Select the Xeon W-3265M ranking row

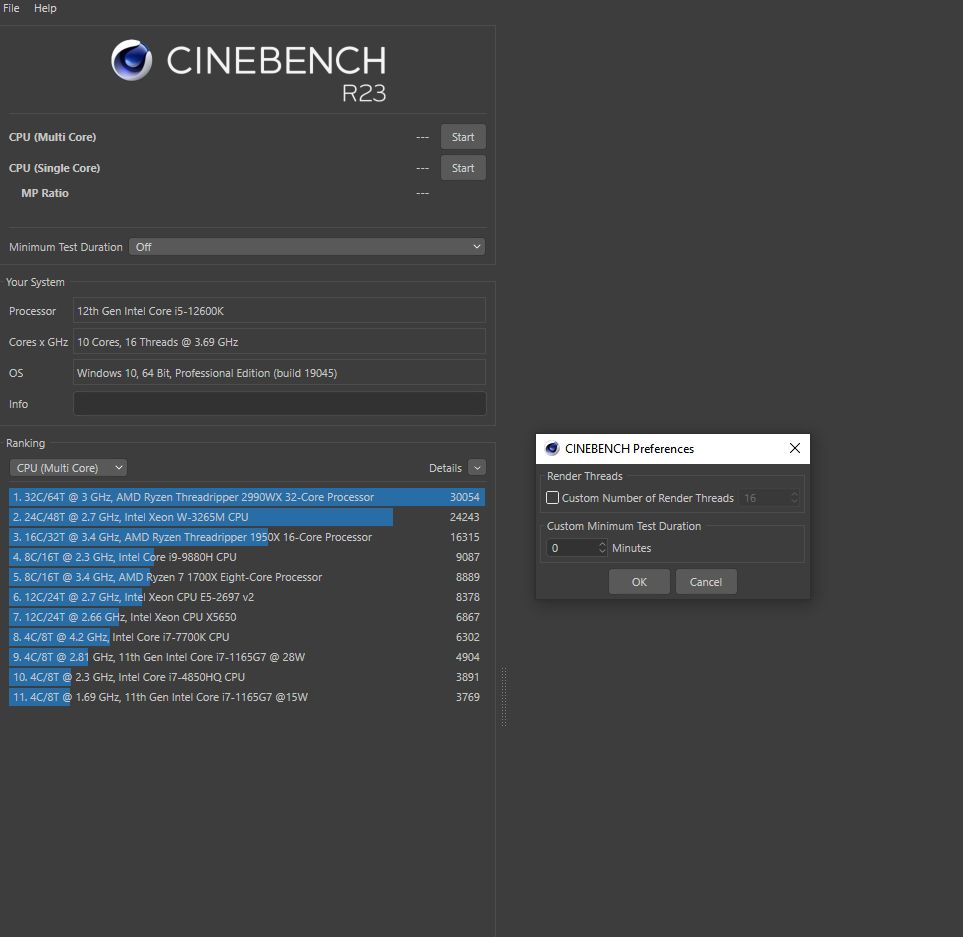pyautogui.click(x=247, y=517)
